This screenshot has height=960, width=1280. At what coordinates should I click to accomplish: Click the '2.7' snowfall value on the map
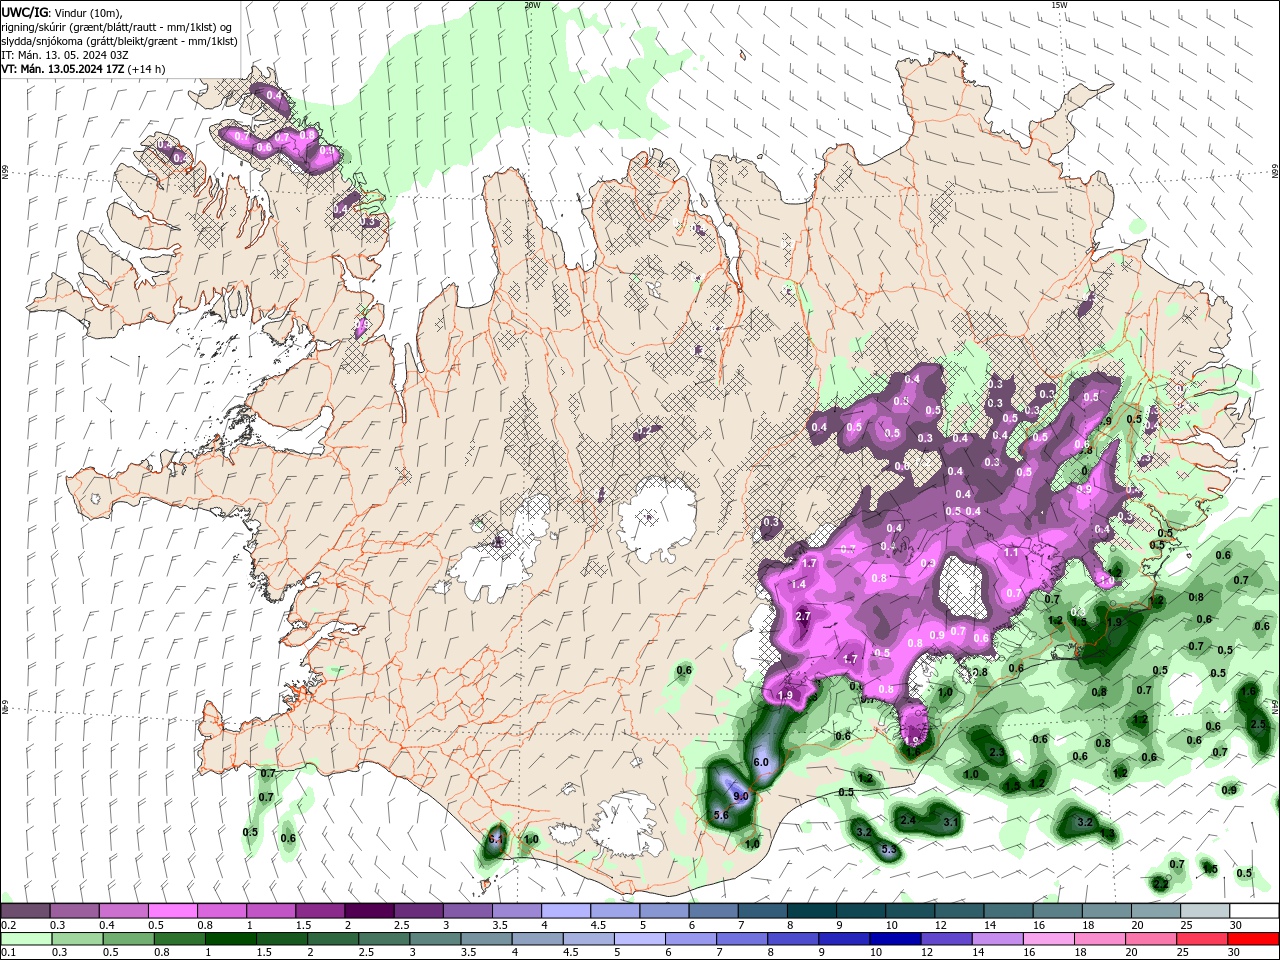[803, 616]
